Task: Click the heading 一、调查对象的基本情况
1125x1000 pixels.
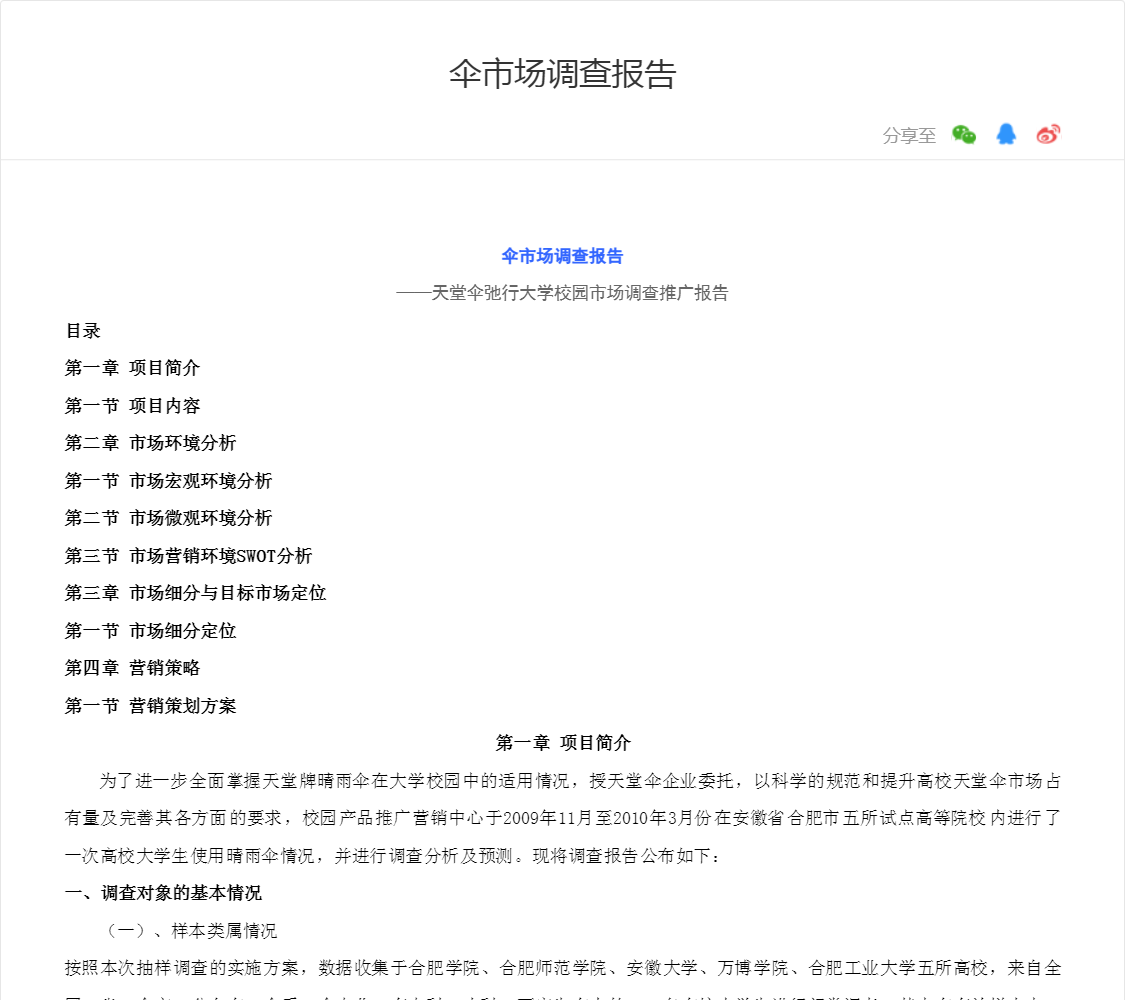Action: click(164, 893)
